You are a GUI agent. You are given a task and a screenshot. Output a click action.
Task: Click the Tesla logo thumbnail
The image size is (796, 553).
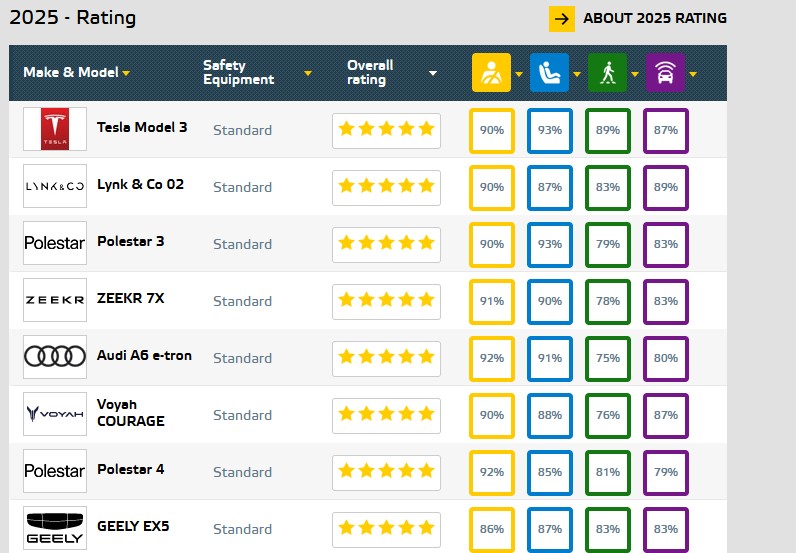pyautogui.click(x=55, y=129)
